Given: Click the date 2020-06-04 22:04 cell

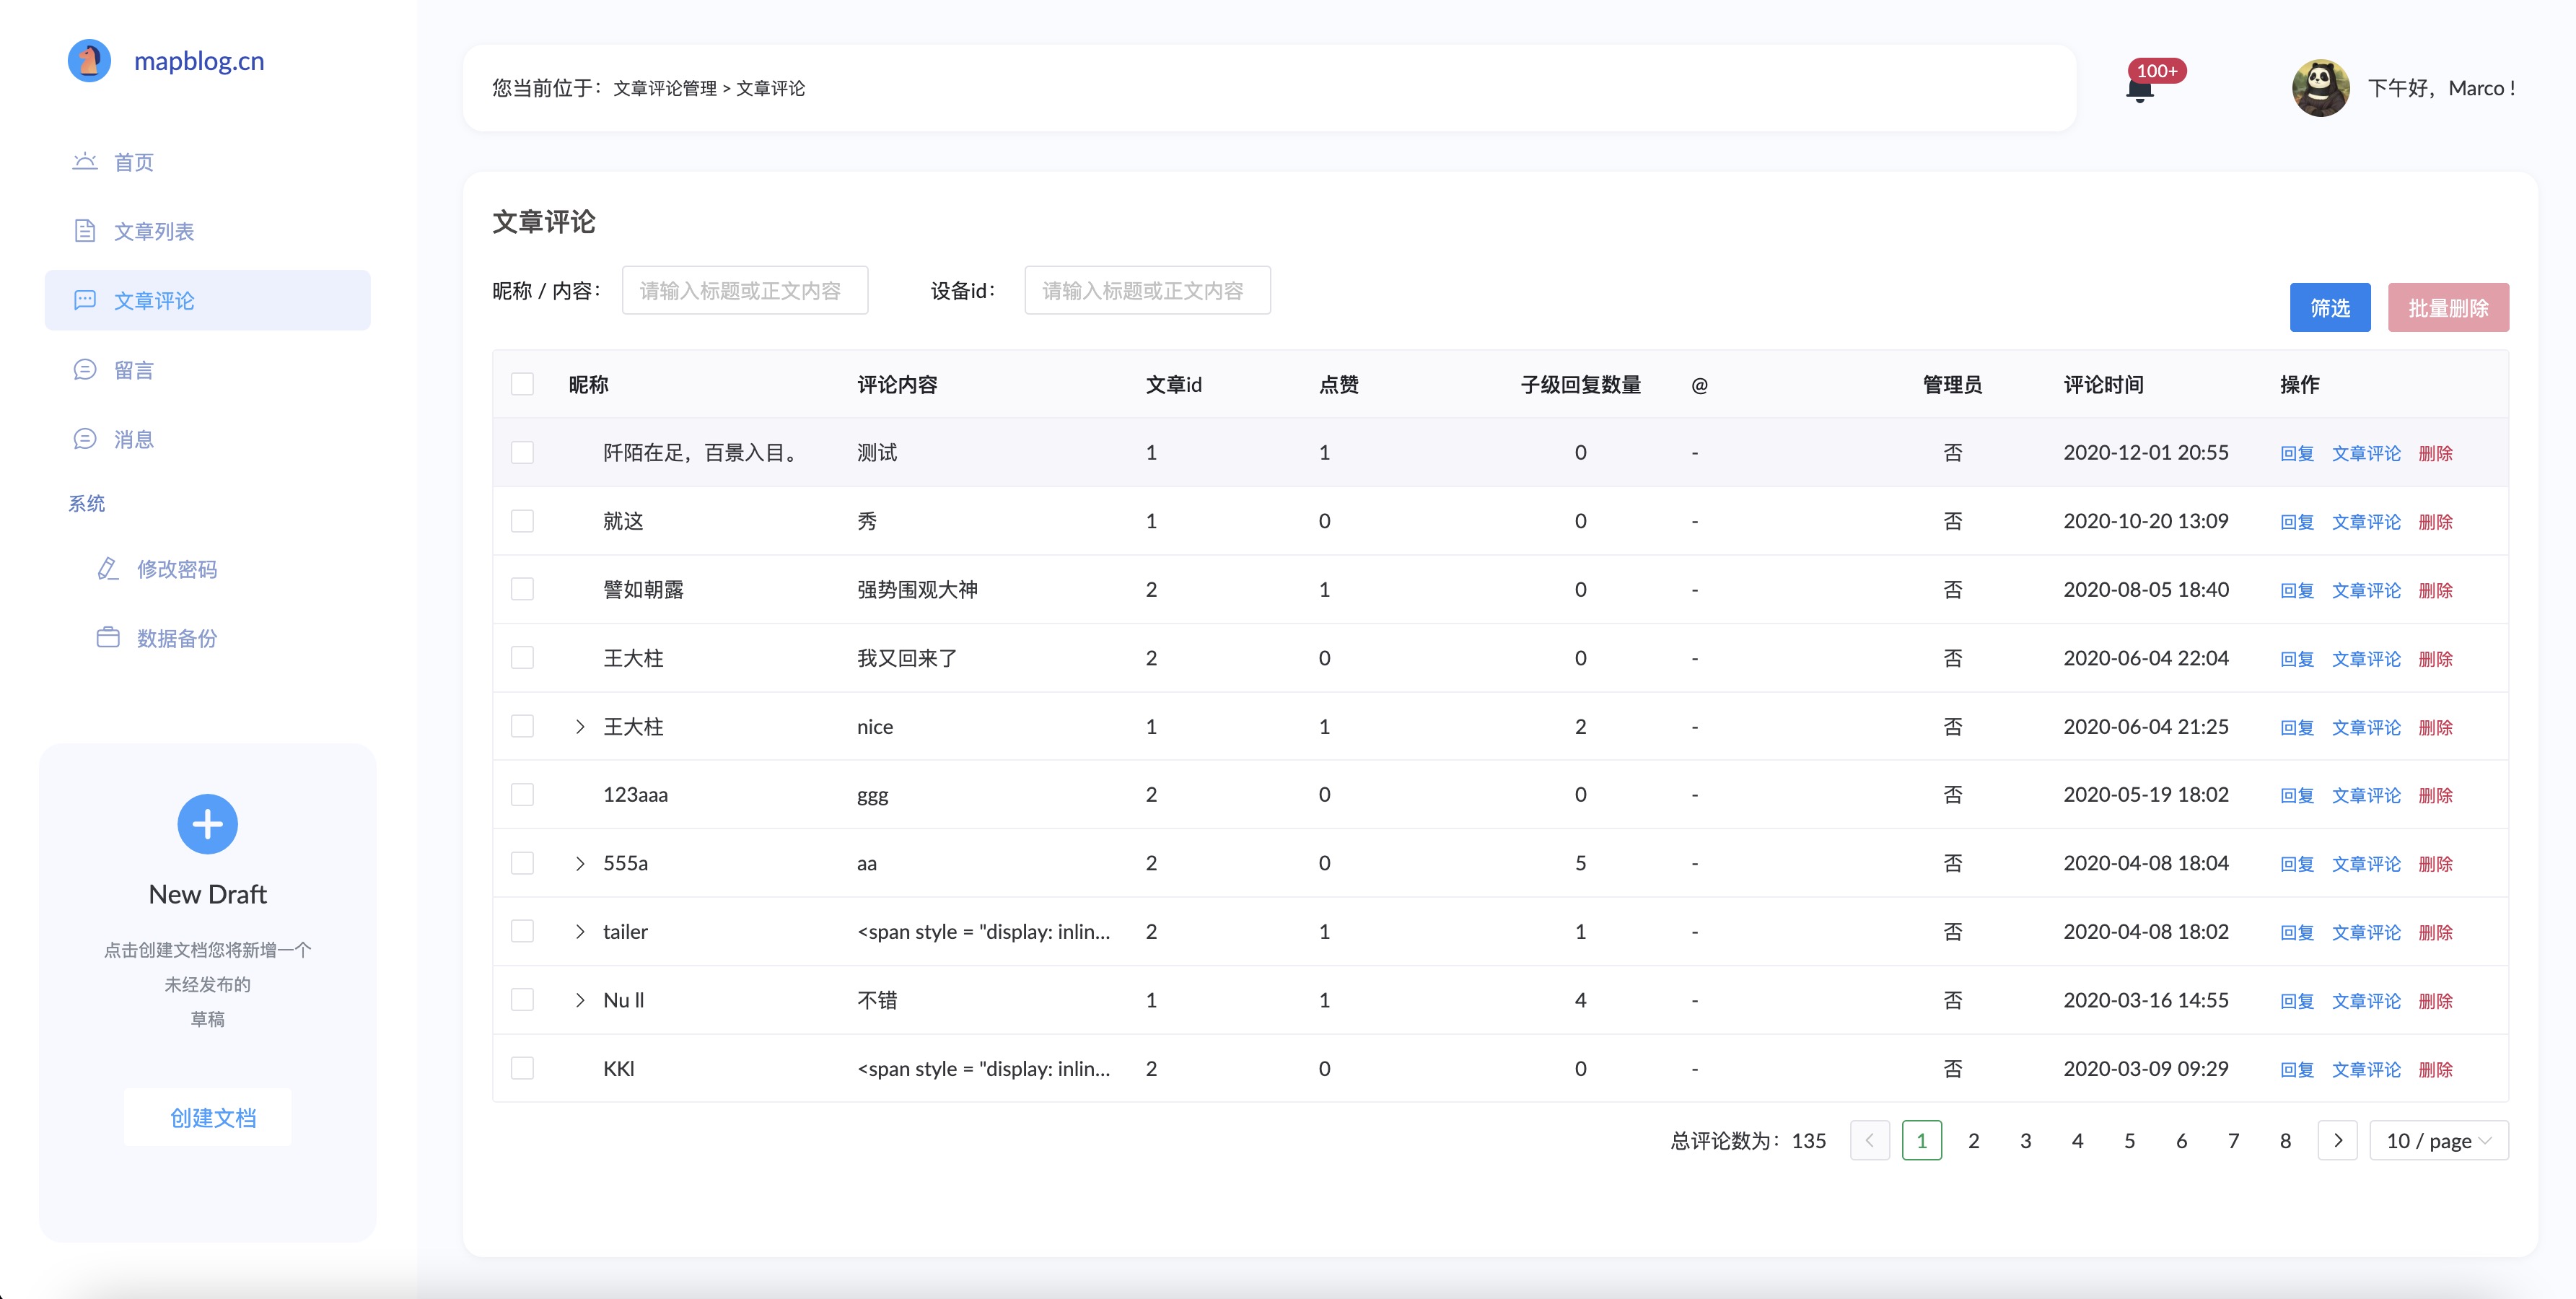Looking at the screenshot, I should point(2146,658).
